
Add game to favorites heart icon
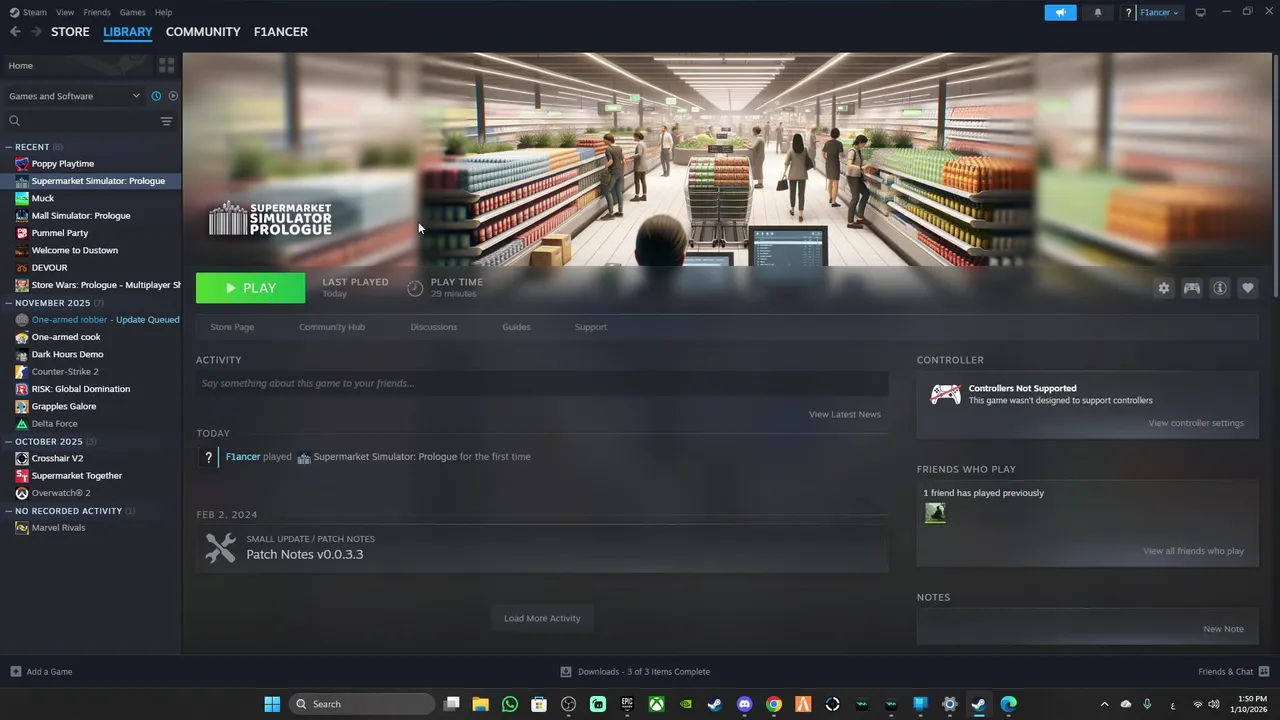pos(1248,288)
